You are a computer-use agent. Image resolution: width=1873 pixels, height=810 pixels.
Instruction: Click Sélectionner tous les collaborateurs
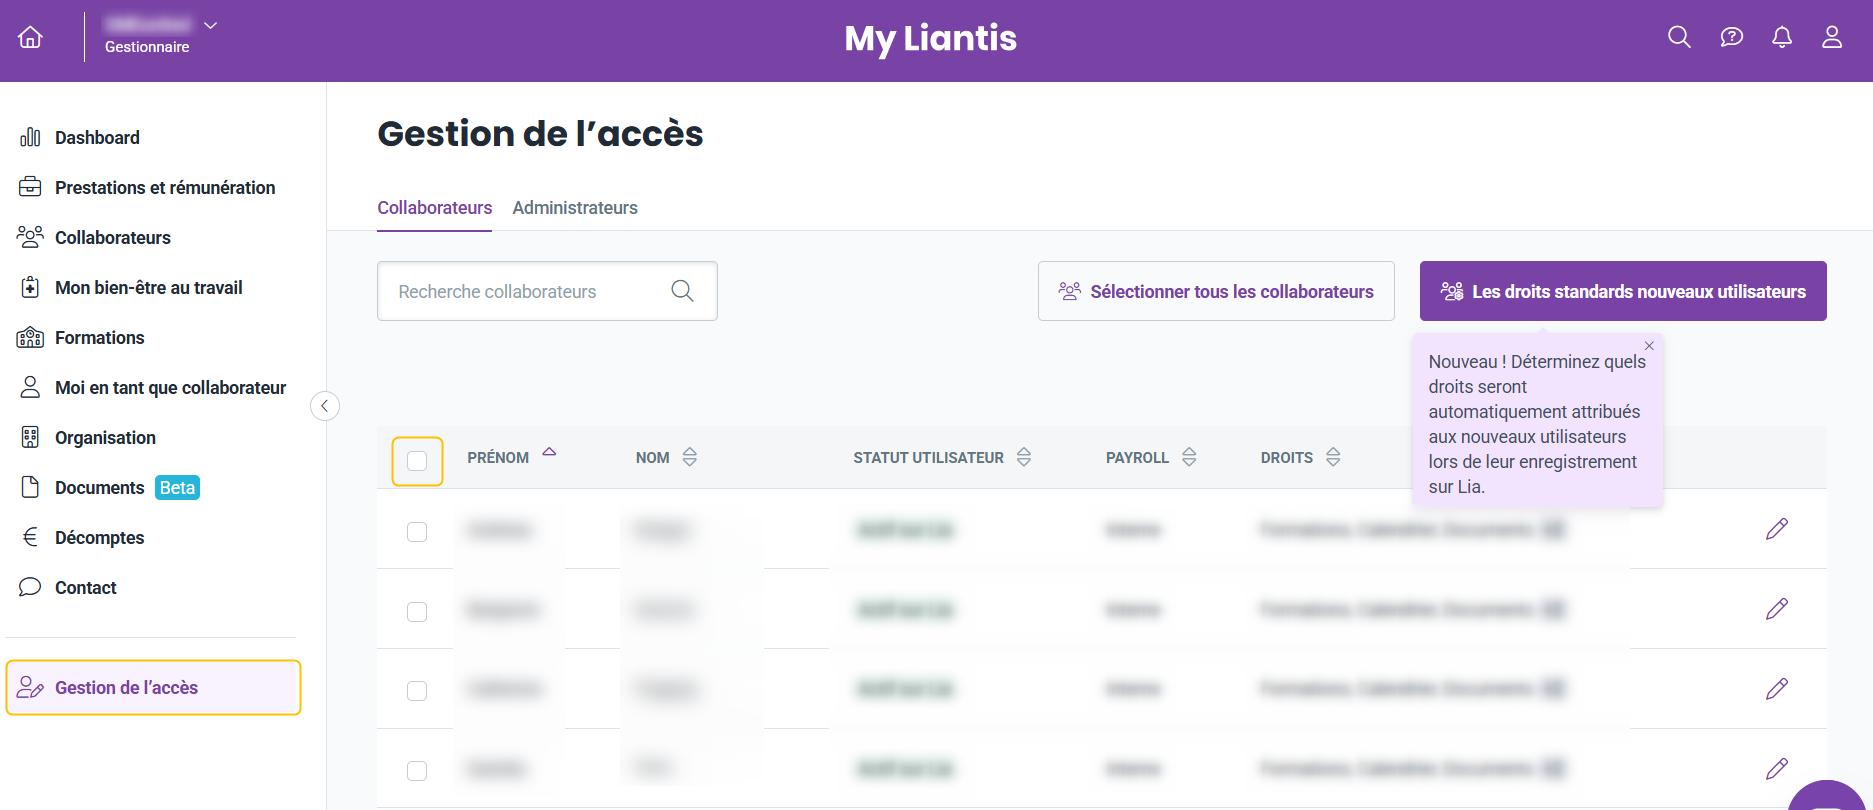coord(1216,291)
